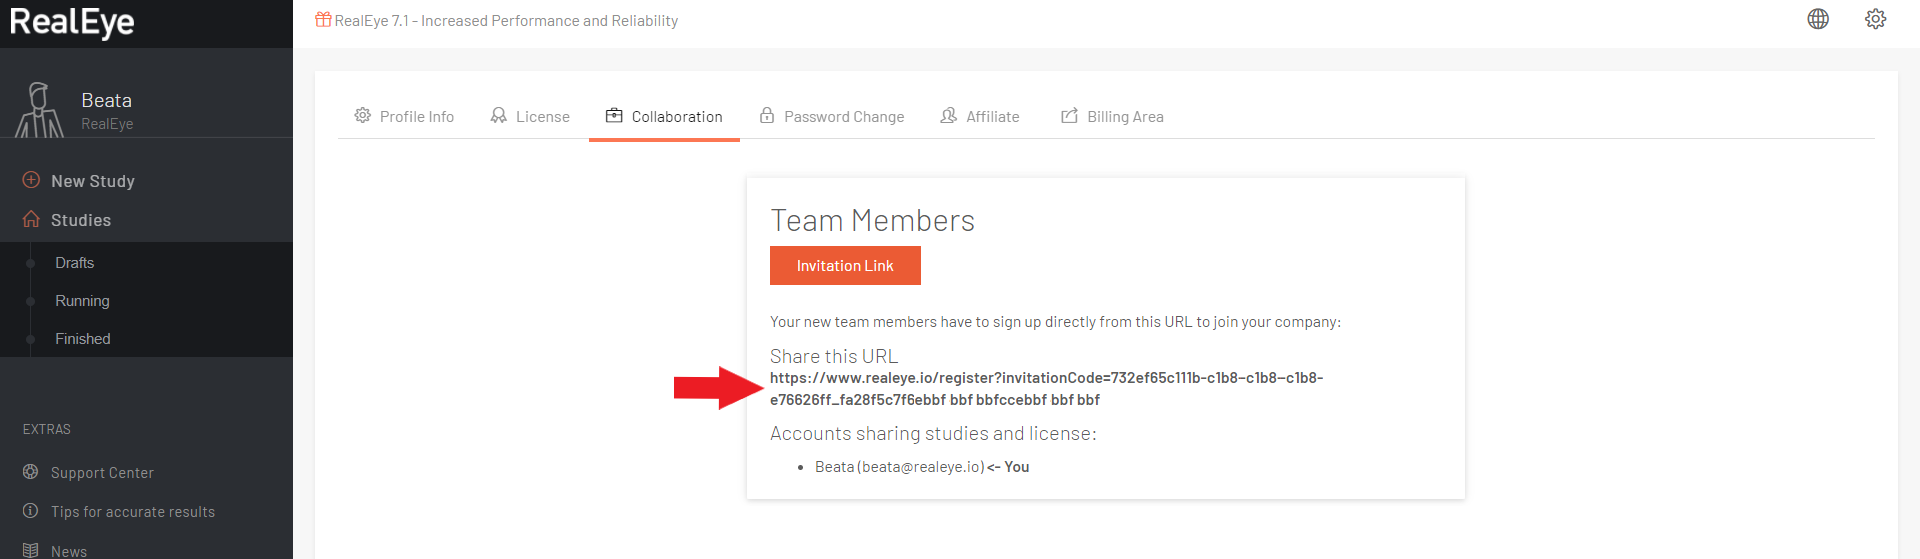This screenshot has height=559, width=1920.
Task: Click the gift icon beside RealEye 7.1
Action: (323, 20)
